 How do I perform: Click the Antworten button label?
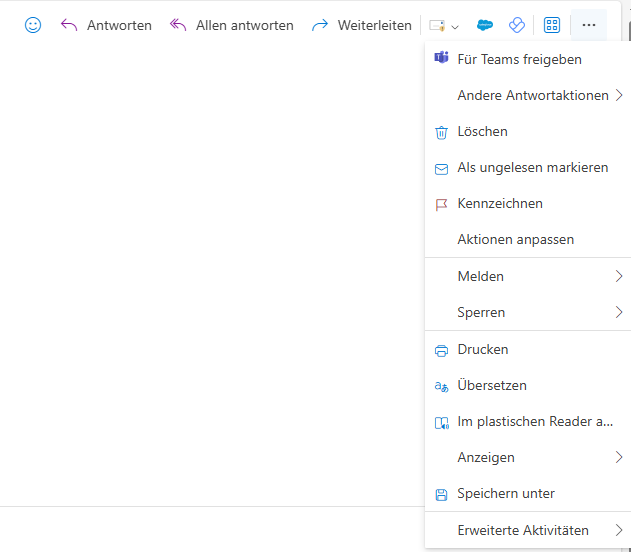click(120, 25)
